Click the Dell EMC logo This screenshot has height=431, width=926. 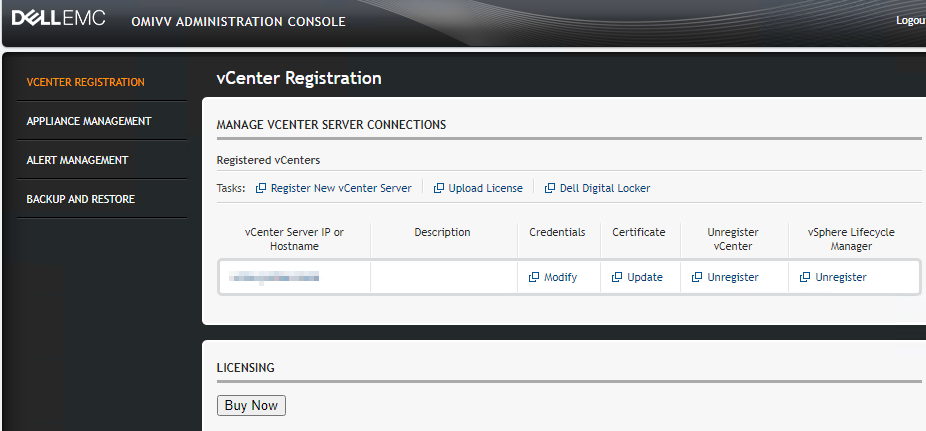[x=58, y=20]
